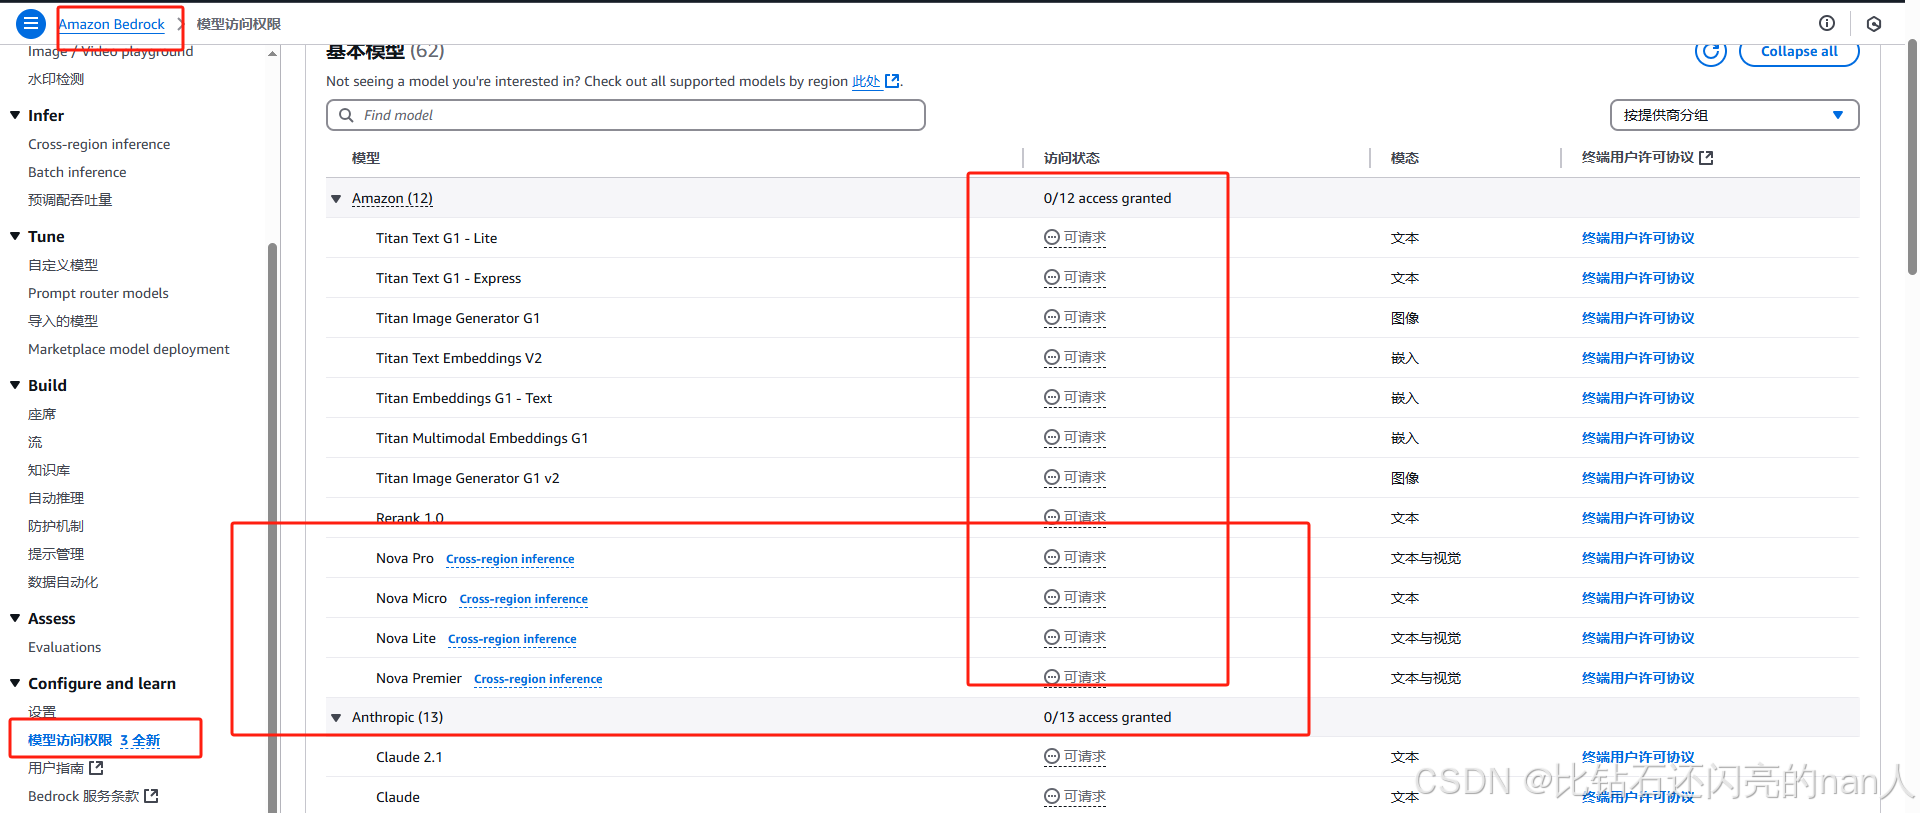Open the hamburger navigation menu

tap(31, 23)
